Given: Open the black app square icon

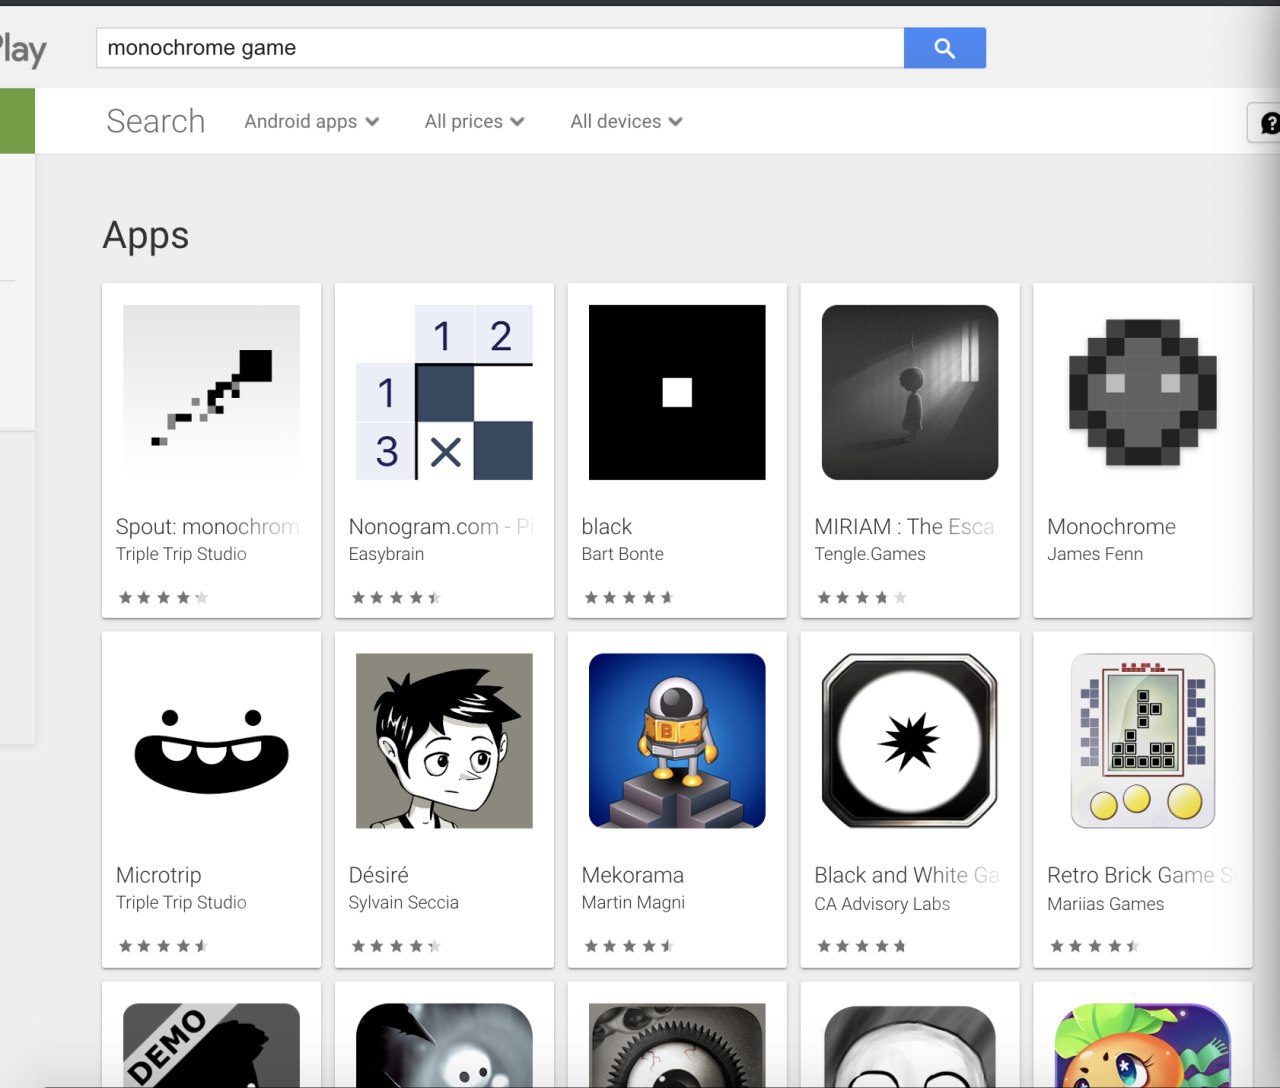Looking at the screenshot, I should point(677,393).
